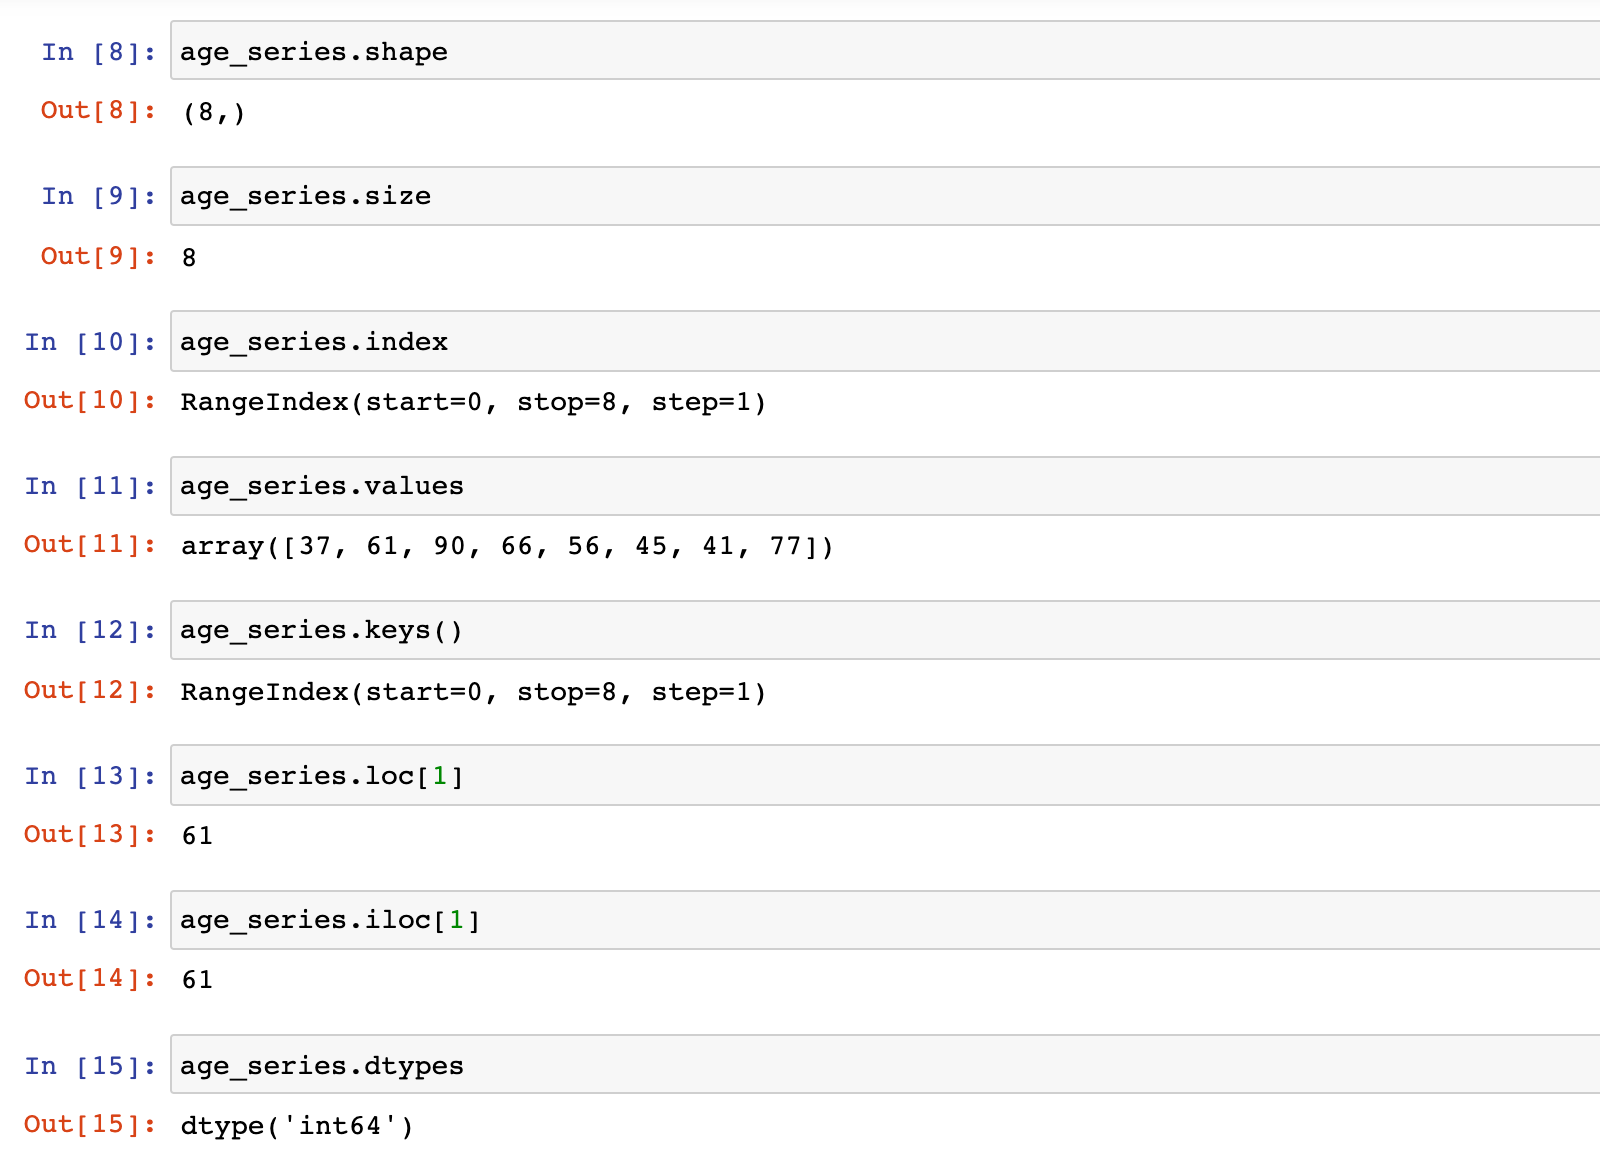Click the age_series.loc[1] cell

(x=885, y=775)
